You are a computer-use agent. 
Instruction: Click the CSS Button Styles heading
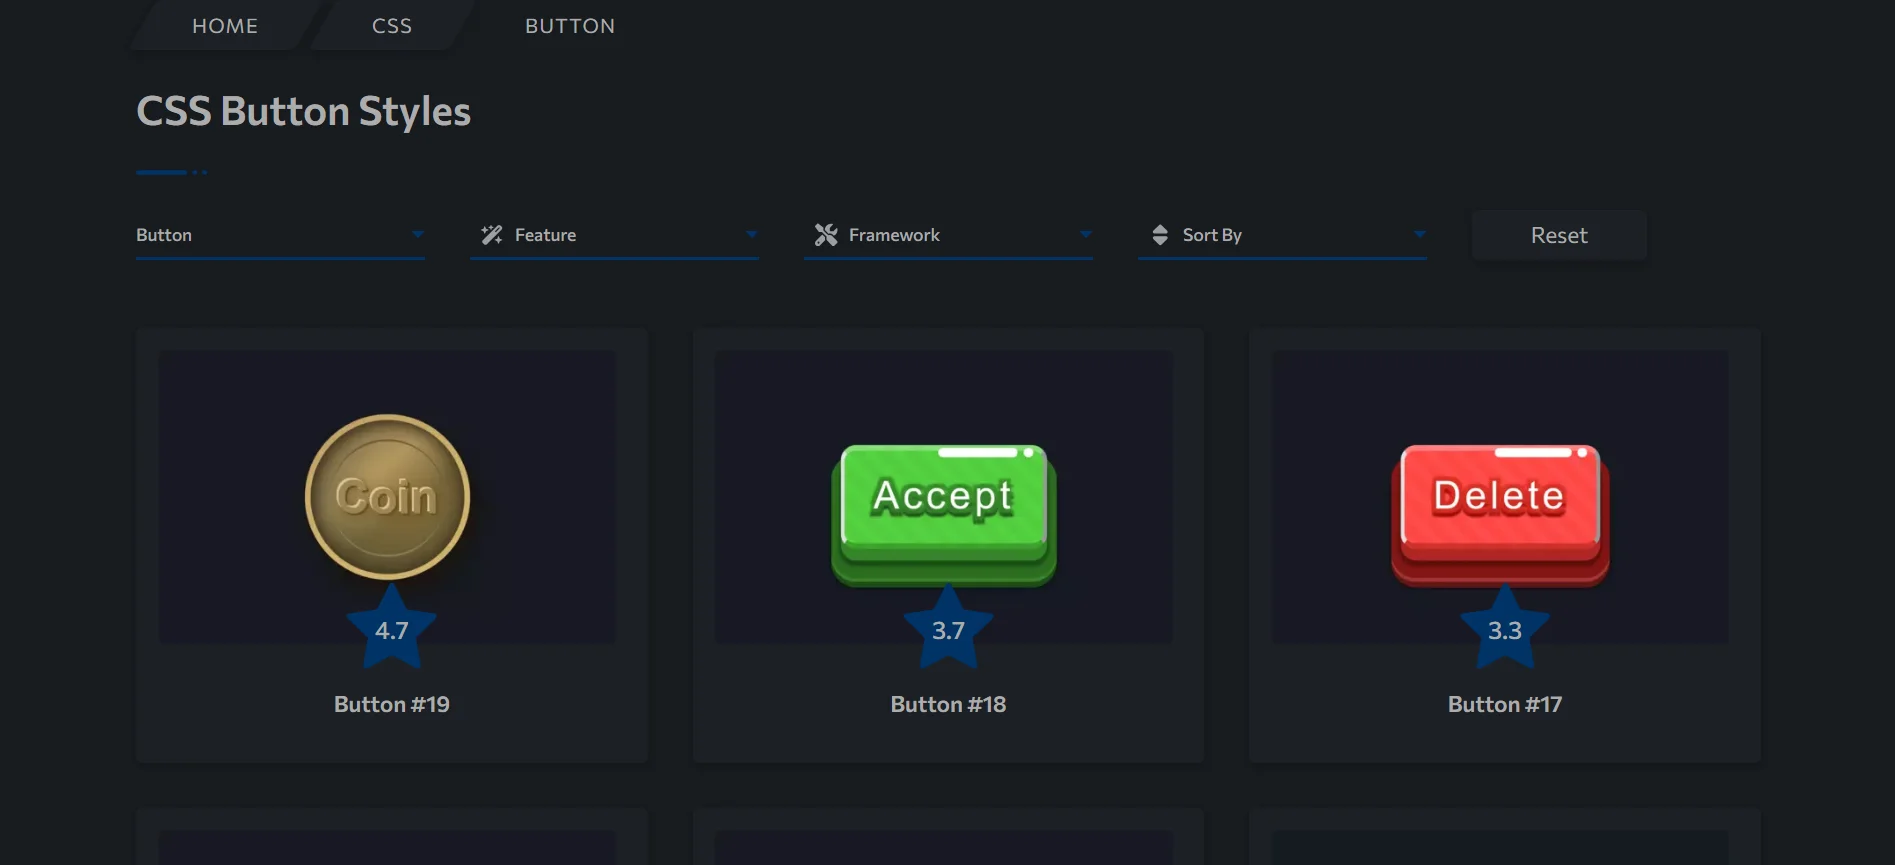click(x=303, y=111)
